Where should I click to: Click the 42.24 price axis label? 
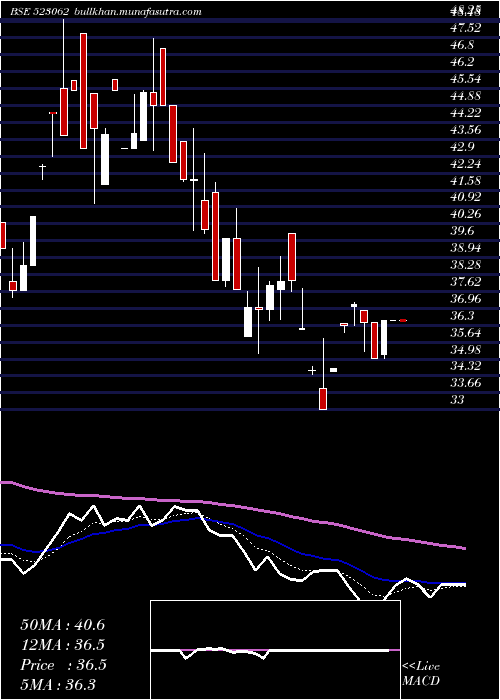[466, 163]
